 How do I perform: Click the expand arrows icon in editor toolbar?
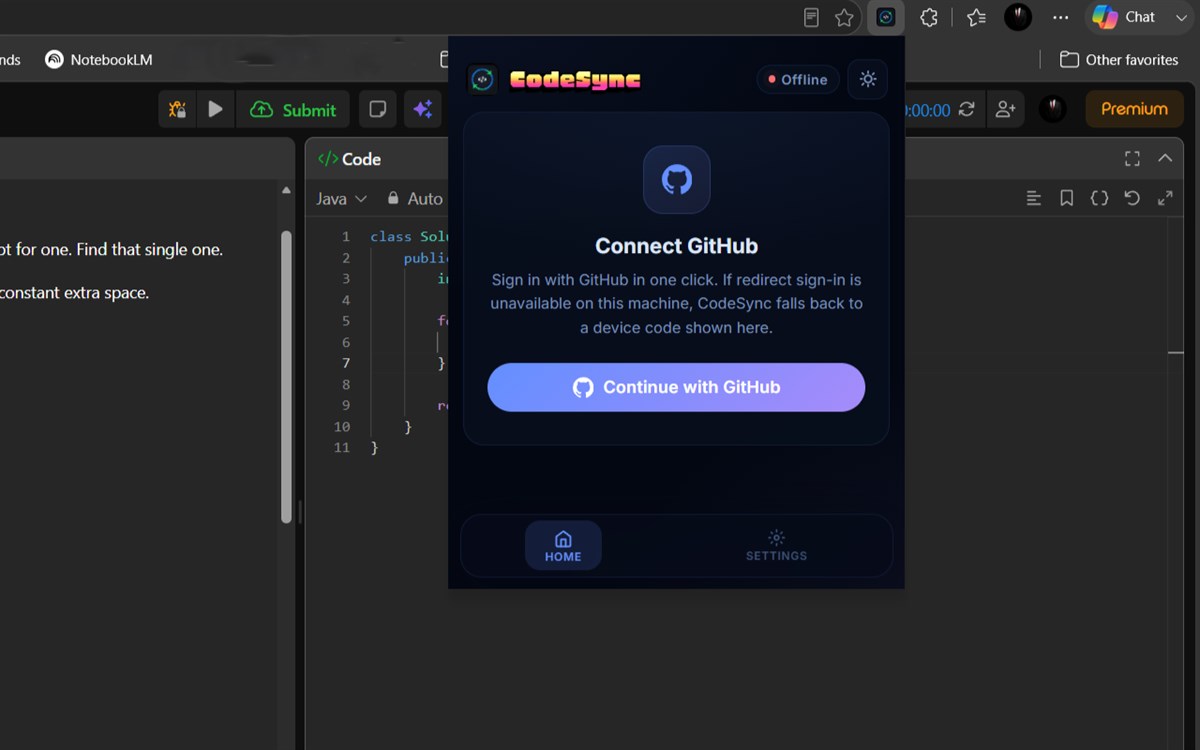pyautogui.click(x=1165, y=199)
